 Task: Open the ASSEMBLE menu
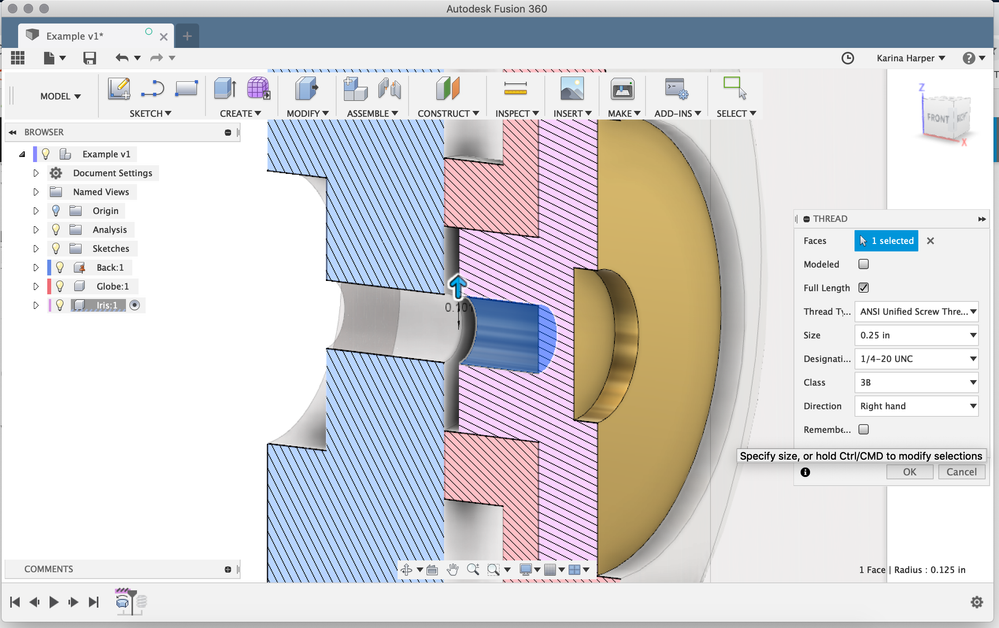pos(372,113)
